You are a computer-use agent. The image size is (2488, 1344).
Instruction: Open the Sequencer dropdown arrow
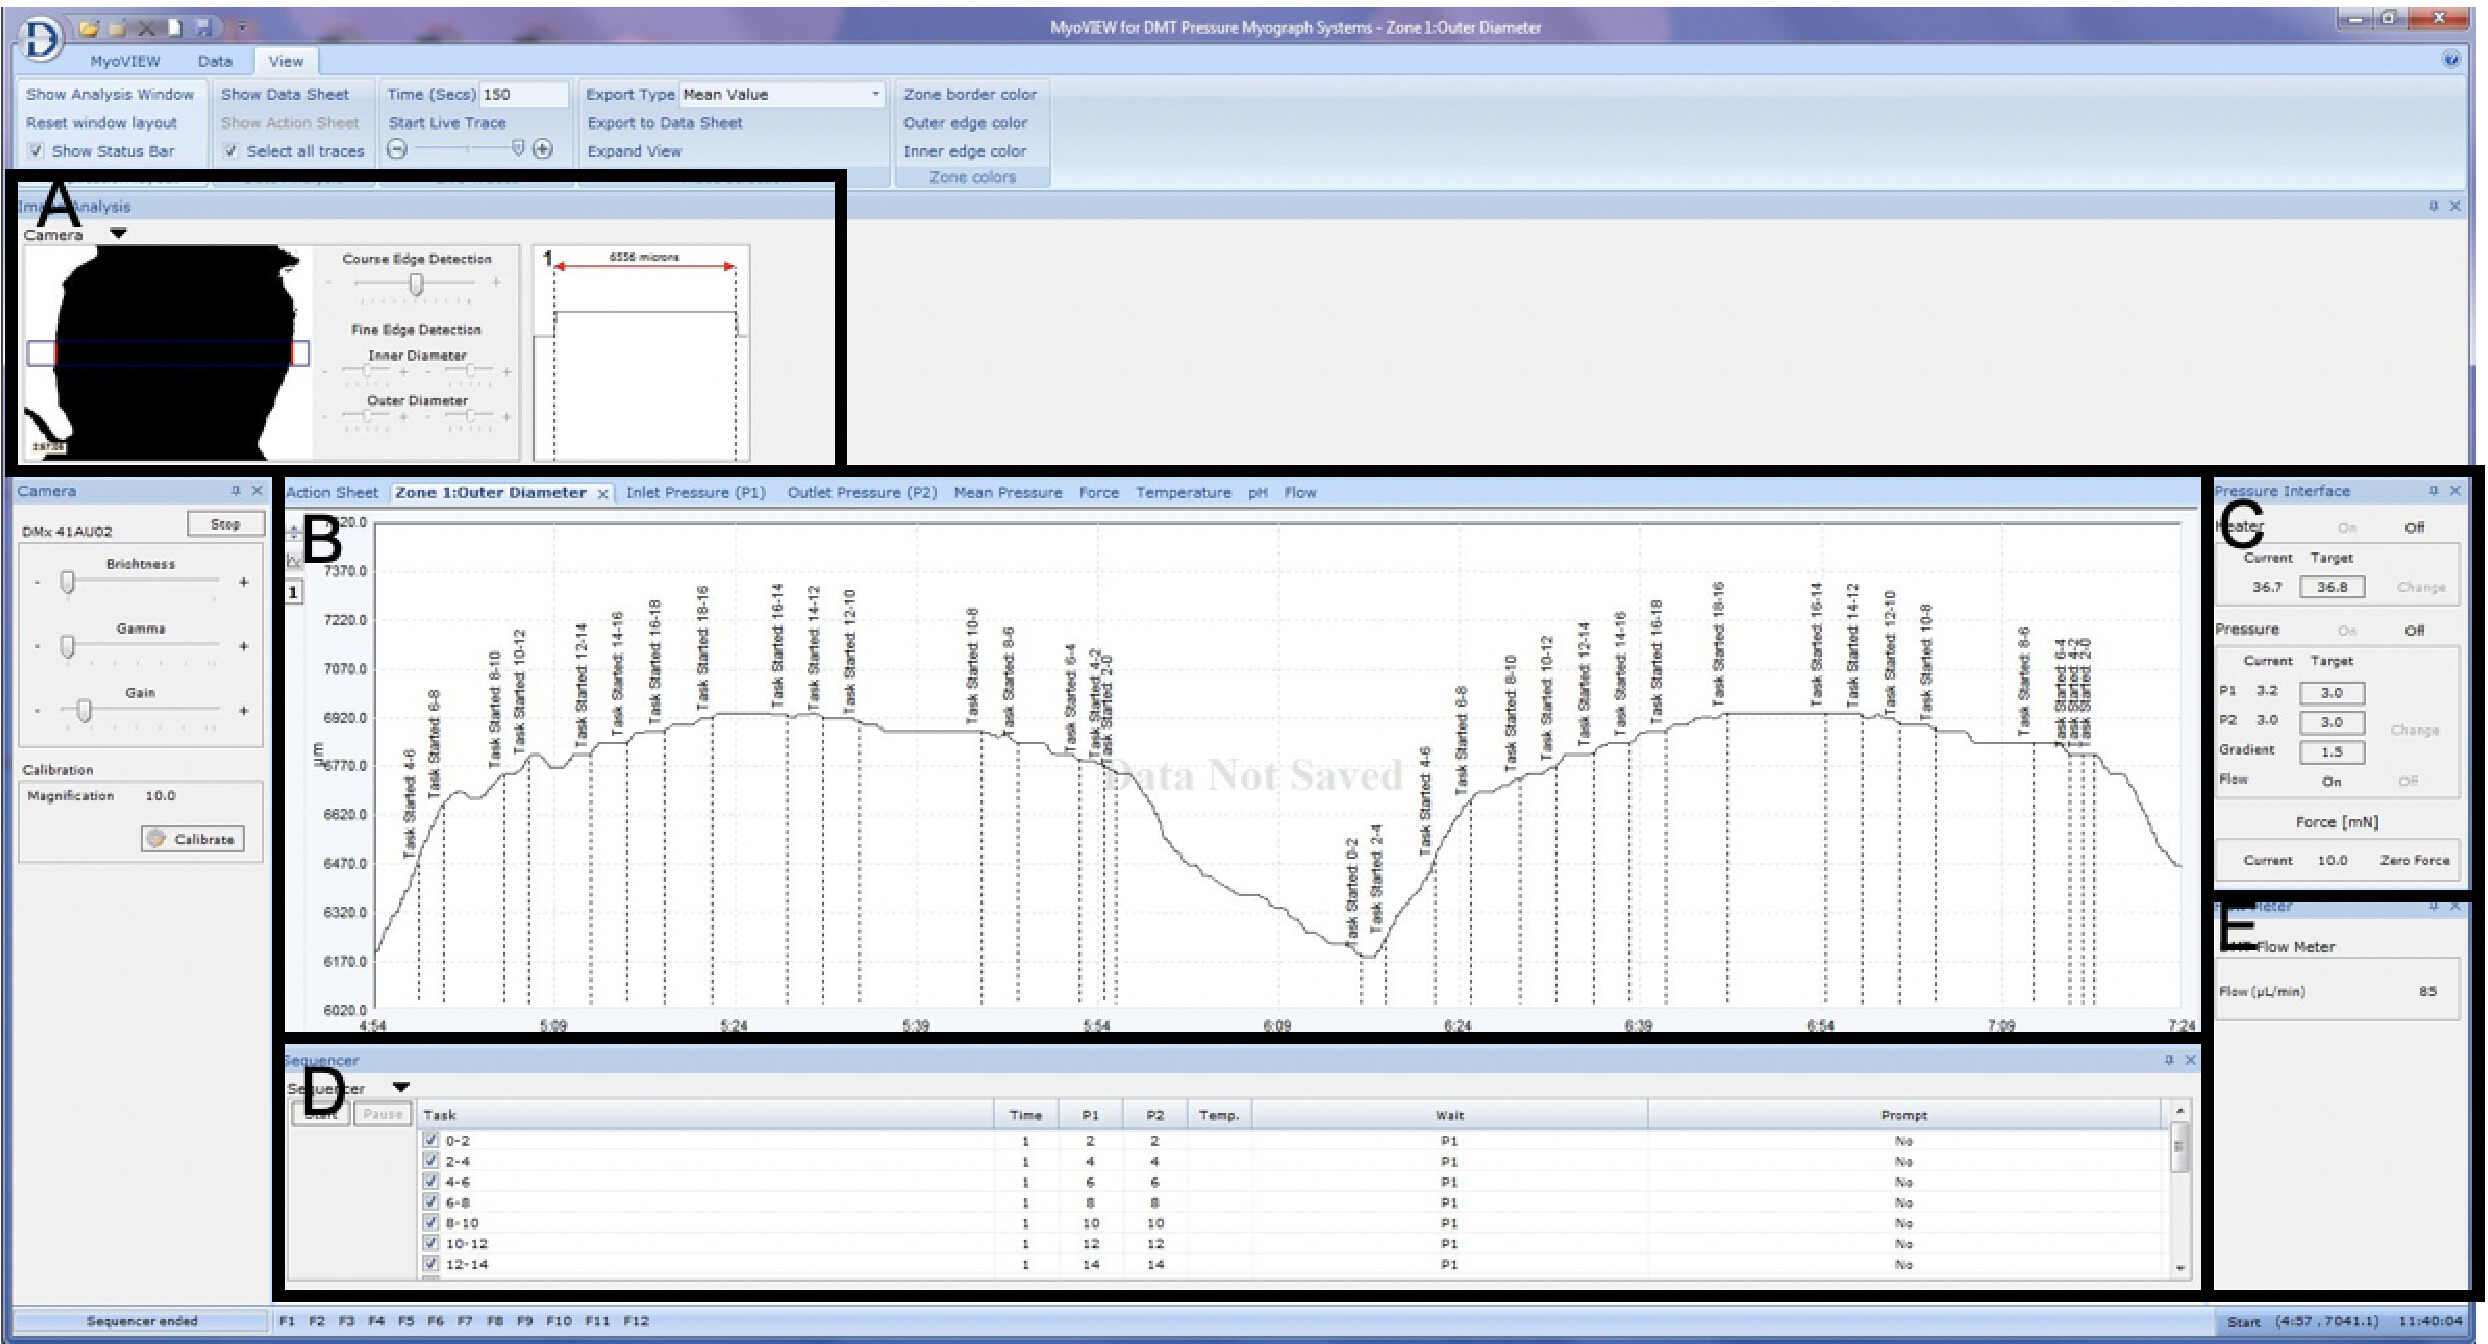point(400,1087)
